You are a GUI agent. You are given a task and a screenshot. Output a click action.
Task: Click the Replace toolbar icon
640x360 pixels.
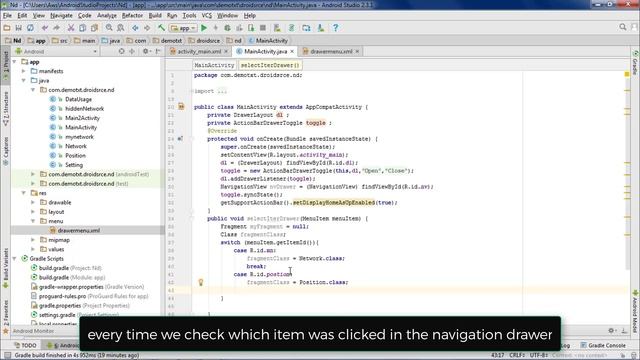pos(121,28)
